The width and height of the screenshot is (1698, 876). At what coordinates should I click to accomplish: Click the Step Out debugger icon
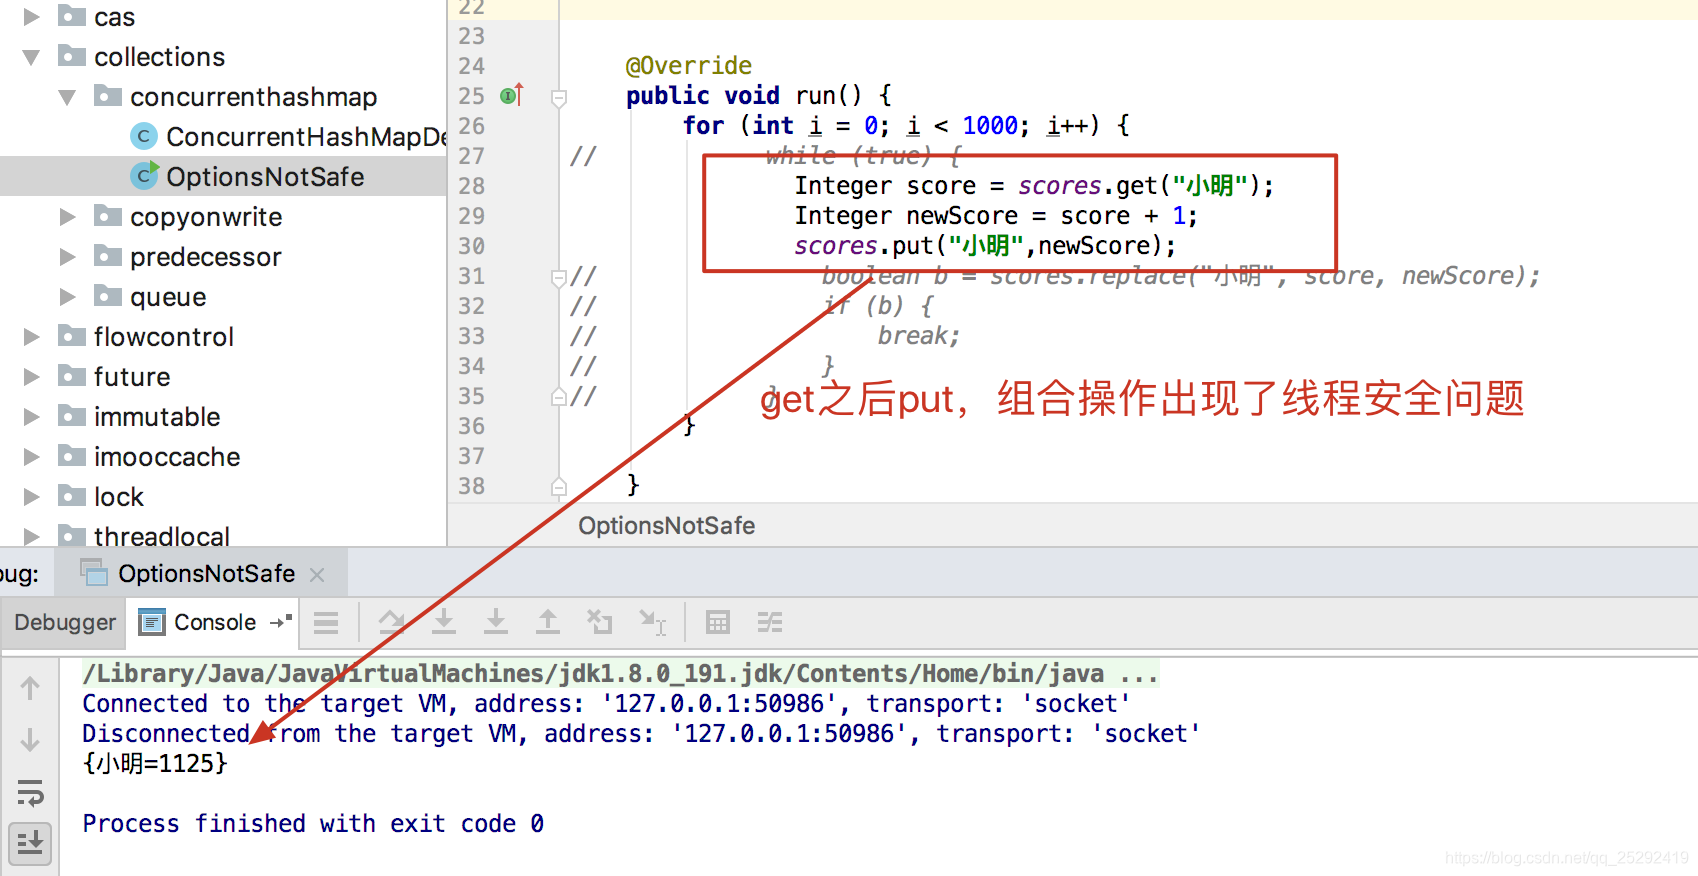click(x=548, y=622)
